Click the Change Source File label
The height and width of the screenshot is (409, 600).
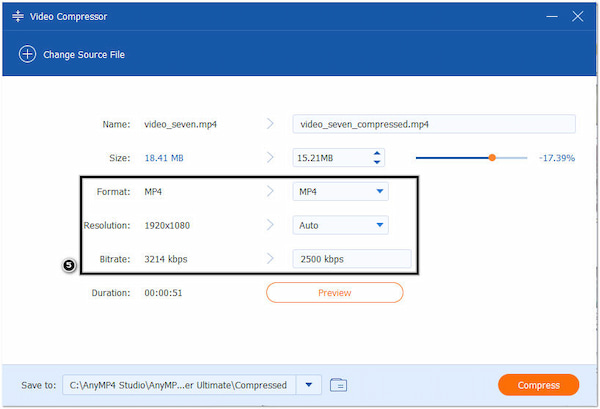pyautogui.click(x=84, y=54)
